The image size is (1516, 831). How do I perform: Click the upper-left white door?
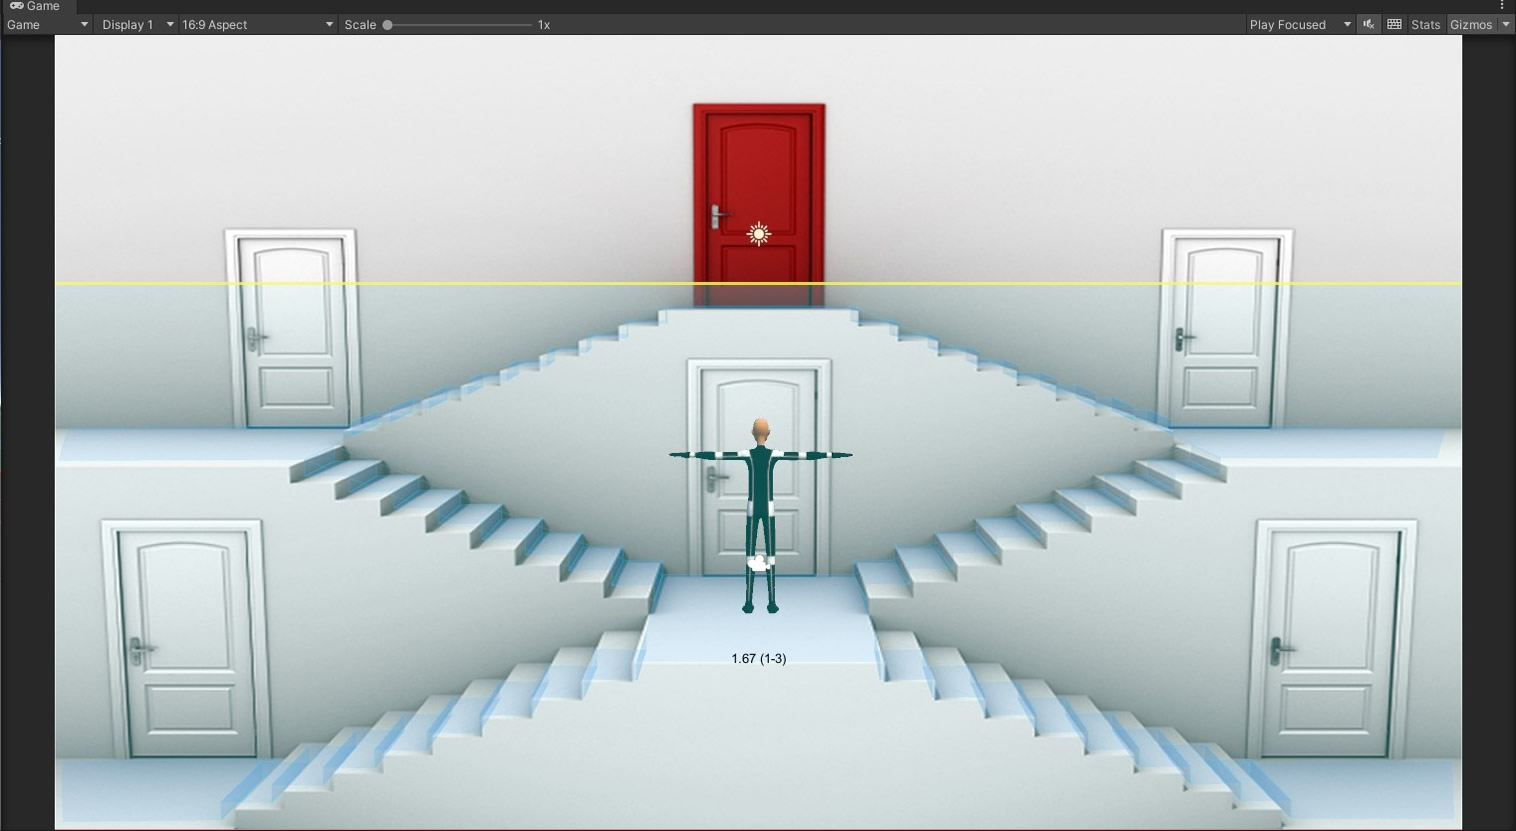291,330
